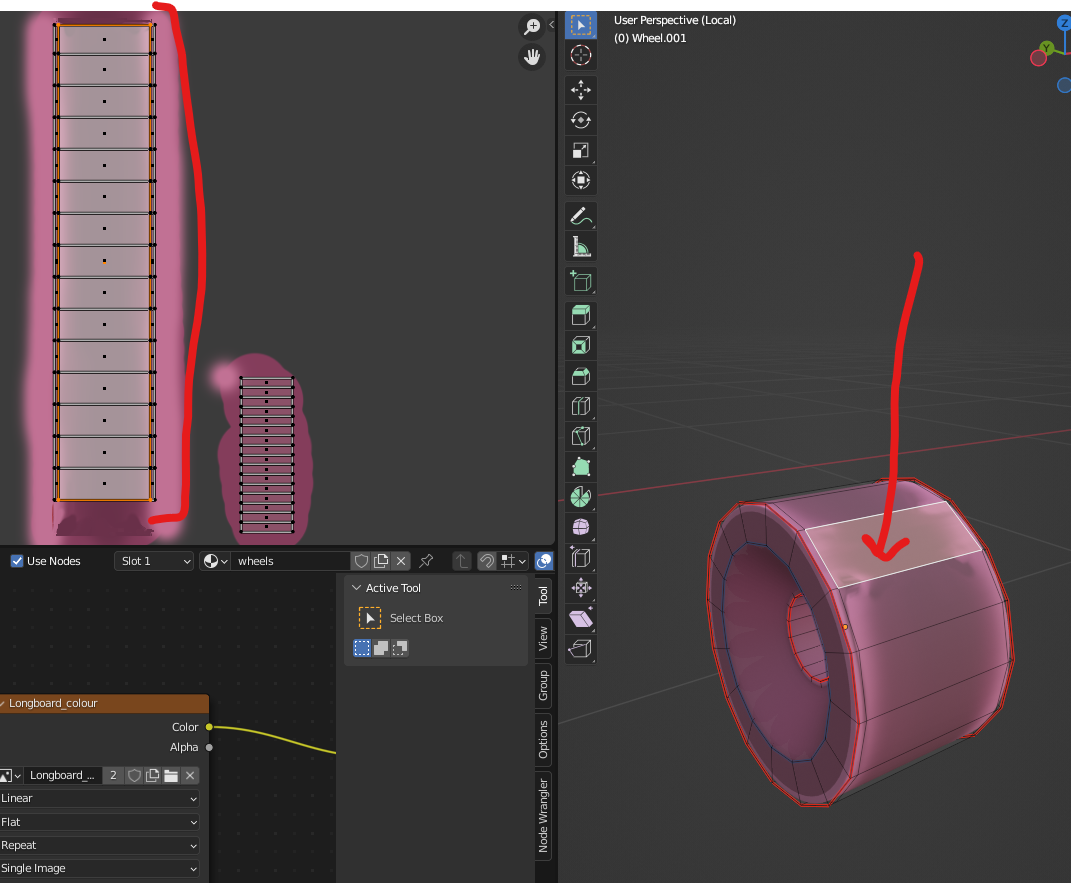Toggle the node editor overlay button
Image resolution: width=1071 pixels, height=883 pixels.
tap(544, 561)
